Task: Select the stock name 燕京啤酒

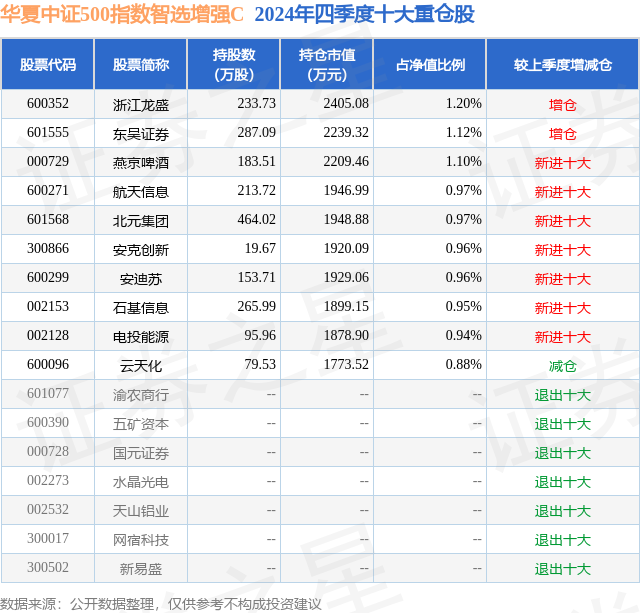Action: [x=141, y=163]
